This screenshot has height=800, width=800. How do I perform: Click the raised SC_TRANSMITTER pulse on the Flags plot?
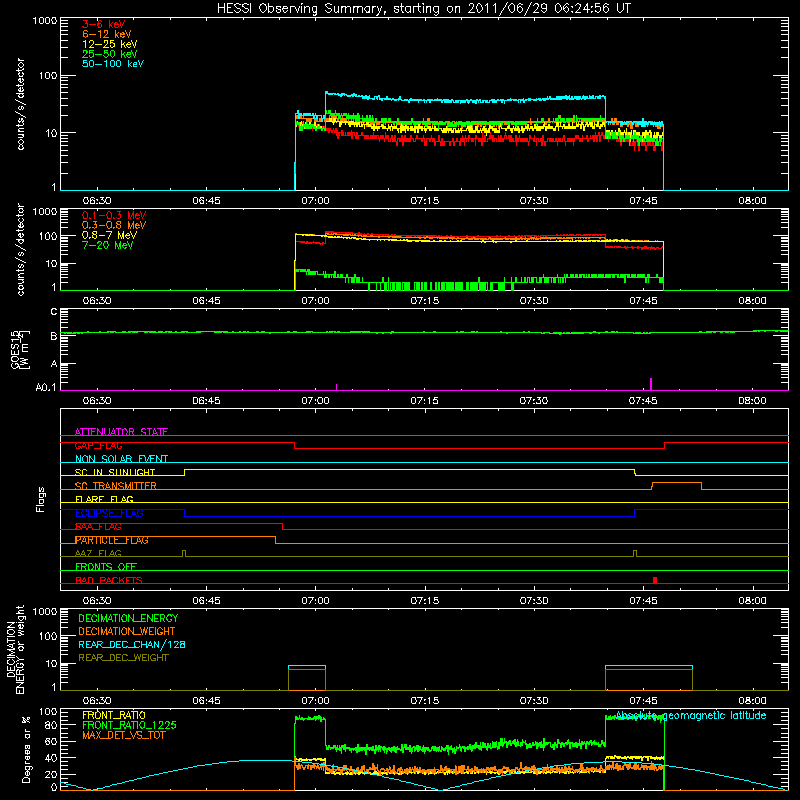pyautogui.click(x=677, y=485)
